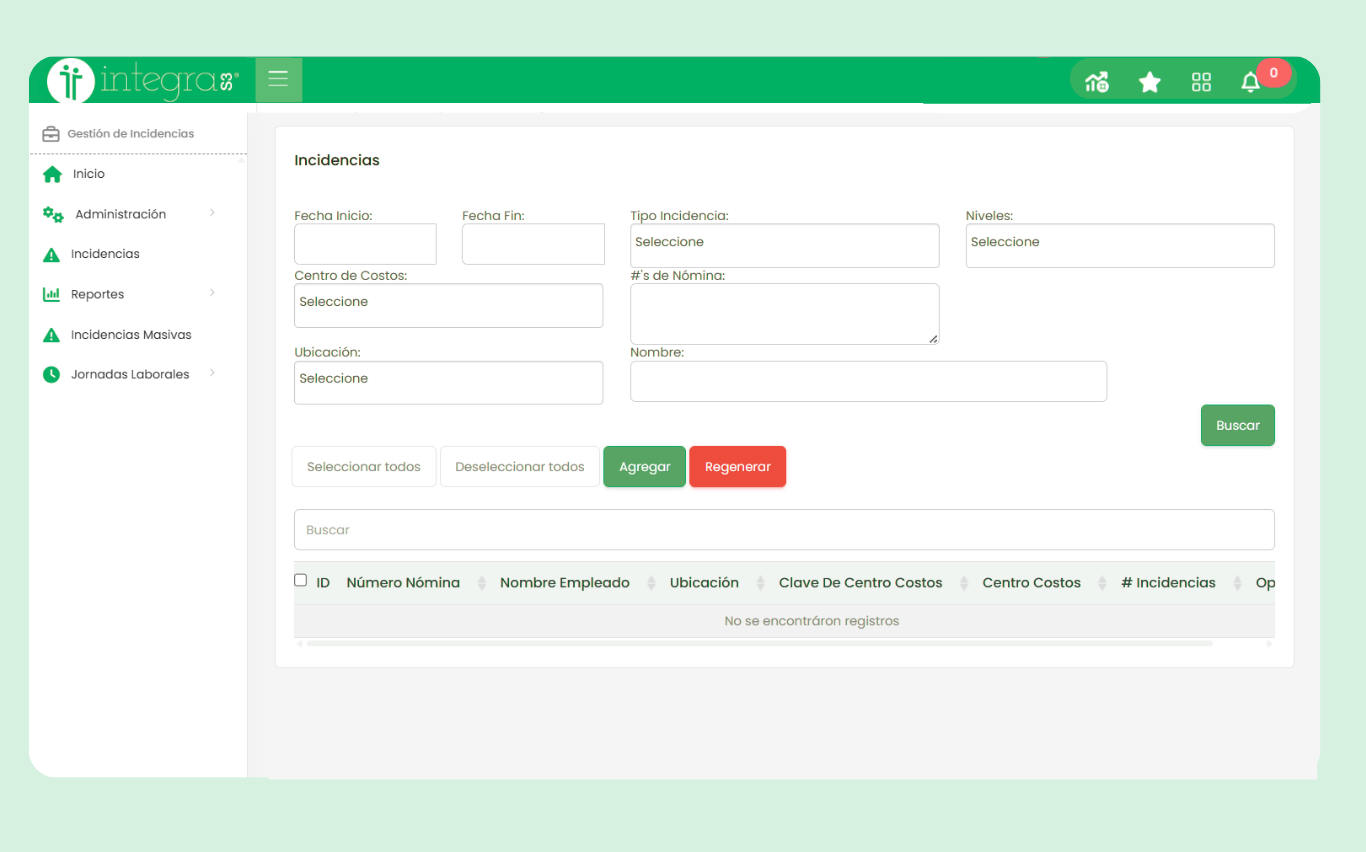This screenshot has height=852, width=1366.
Task: Sort by Nombre Empleado column arrows
Action: click(x=652, y=583)
